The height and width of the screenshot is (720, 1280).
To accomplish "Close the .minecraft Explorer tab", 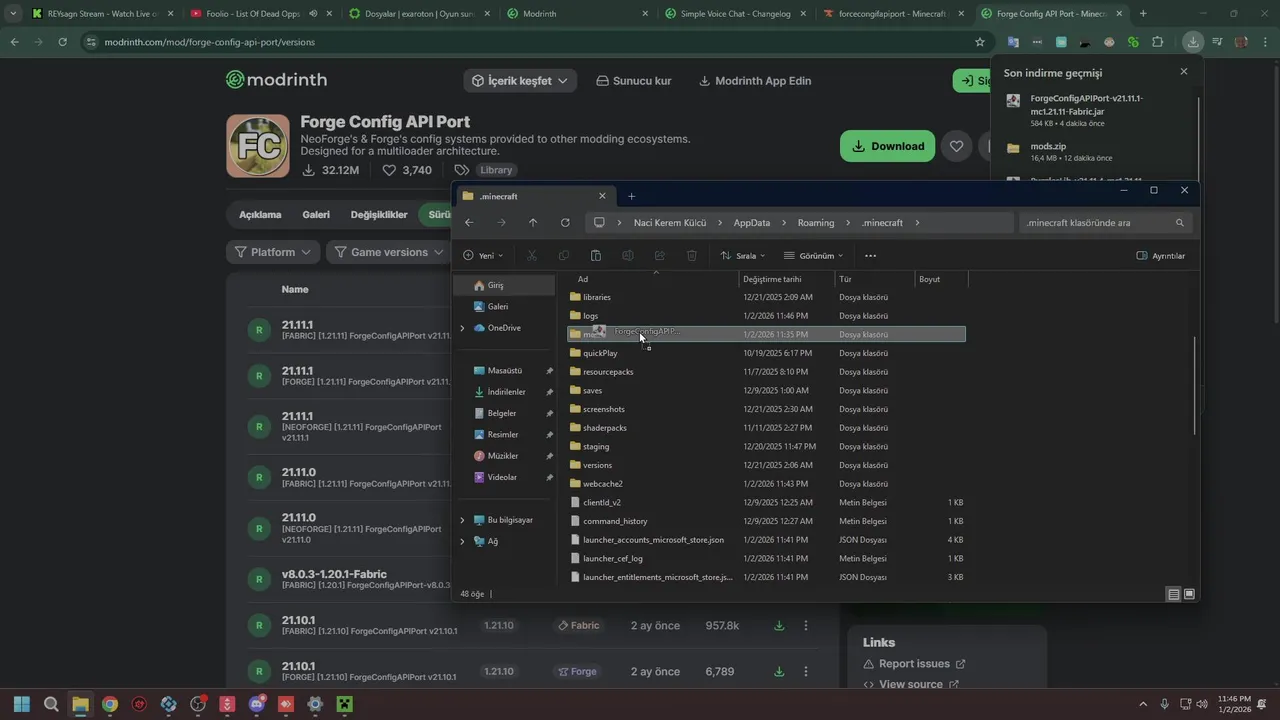I will click(602, 196).
